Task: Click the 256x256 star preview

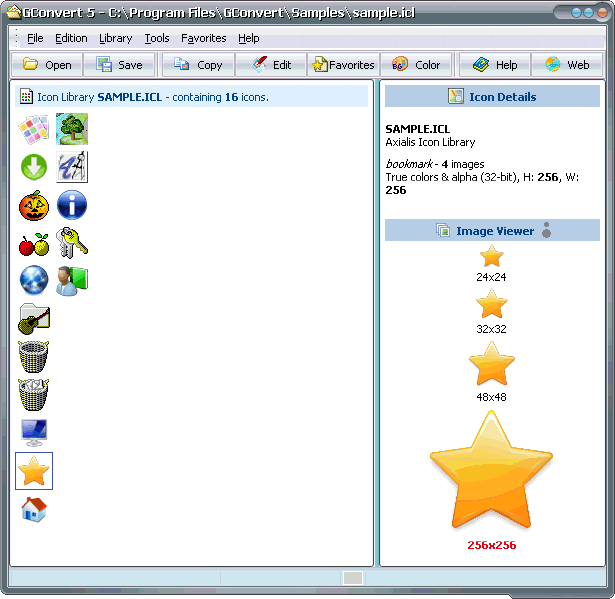Action: point(491,471)
